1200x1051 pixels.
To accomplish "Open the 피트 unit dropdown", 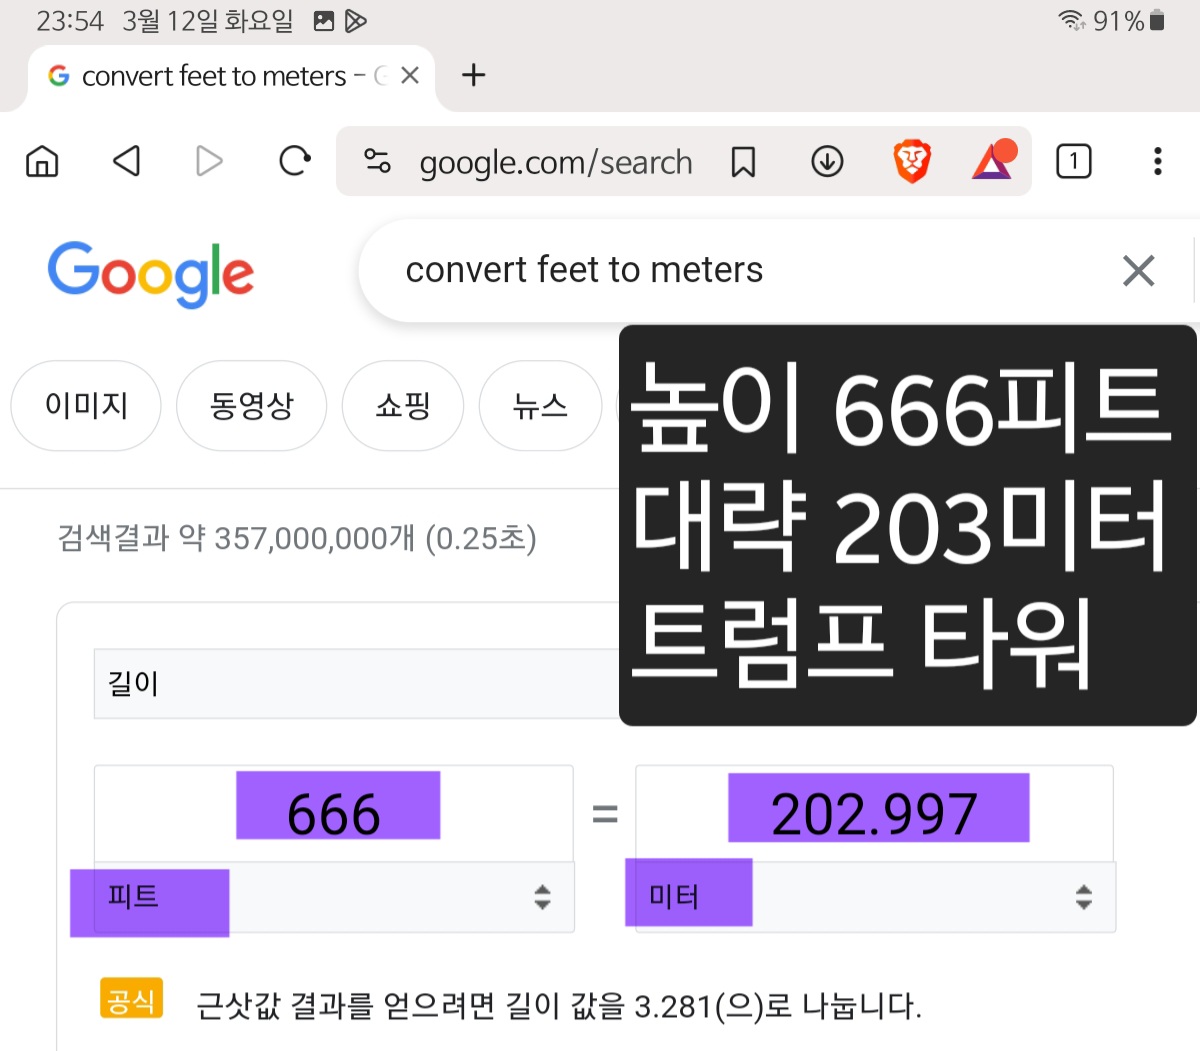I will pyautogui.click(x=334, y=897).
